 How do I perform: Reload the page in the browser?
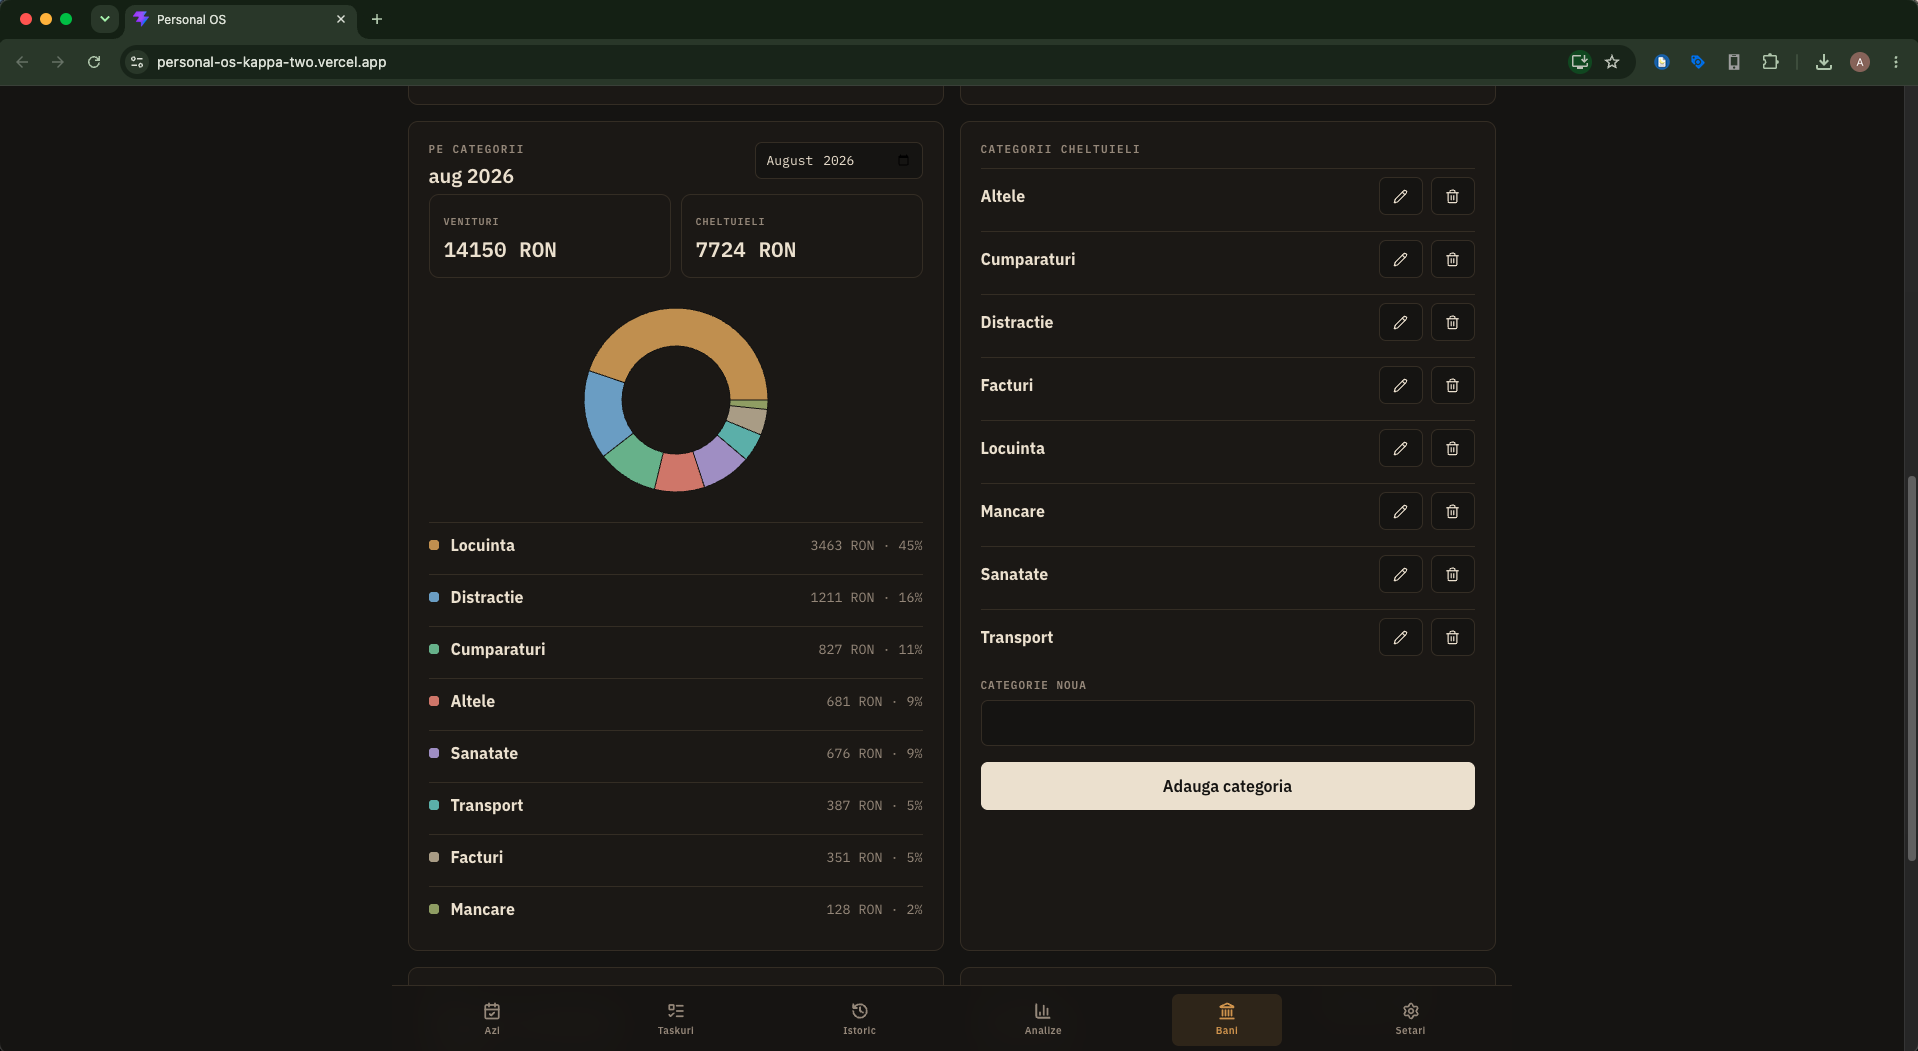(x=94, y=62)
